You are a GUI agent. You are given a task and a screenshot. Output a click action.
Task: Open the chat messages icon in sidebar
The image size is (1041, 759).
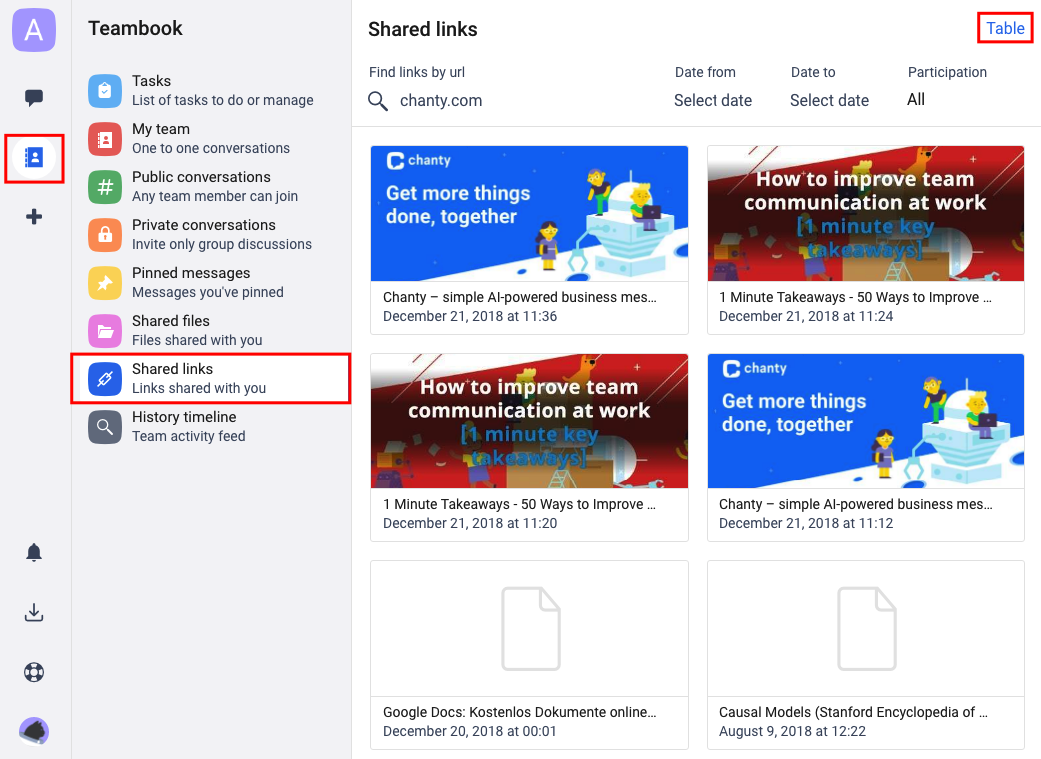click(x=34, y=98)
